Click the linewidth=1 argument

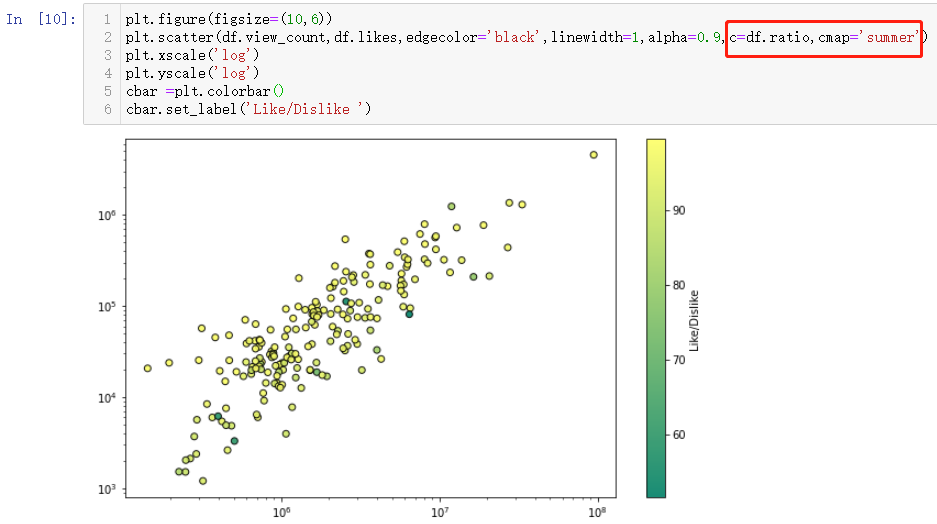595,37
